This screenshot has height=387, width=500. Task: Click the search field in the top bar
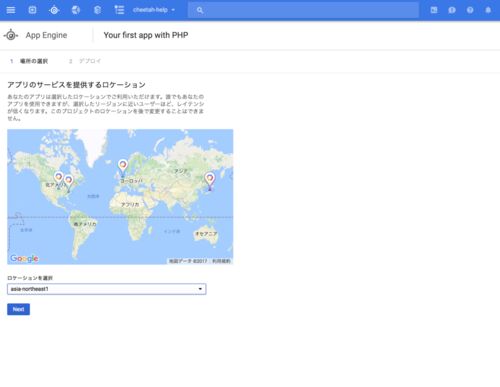303,10
